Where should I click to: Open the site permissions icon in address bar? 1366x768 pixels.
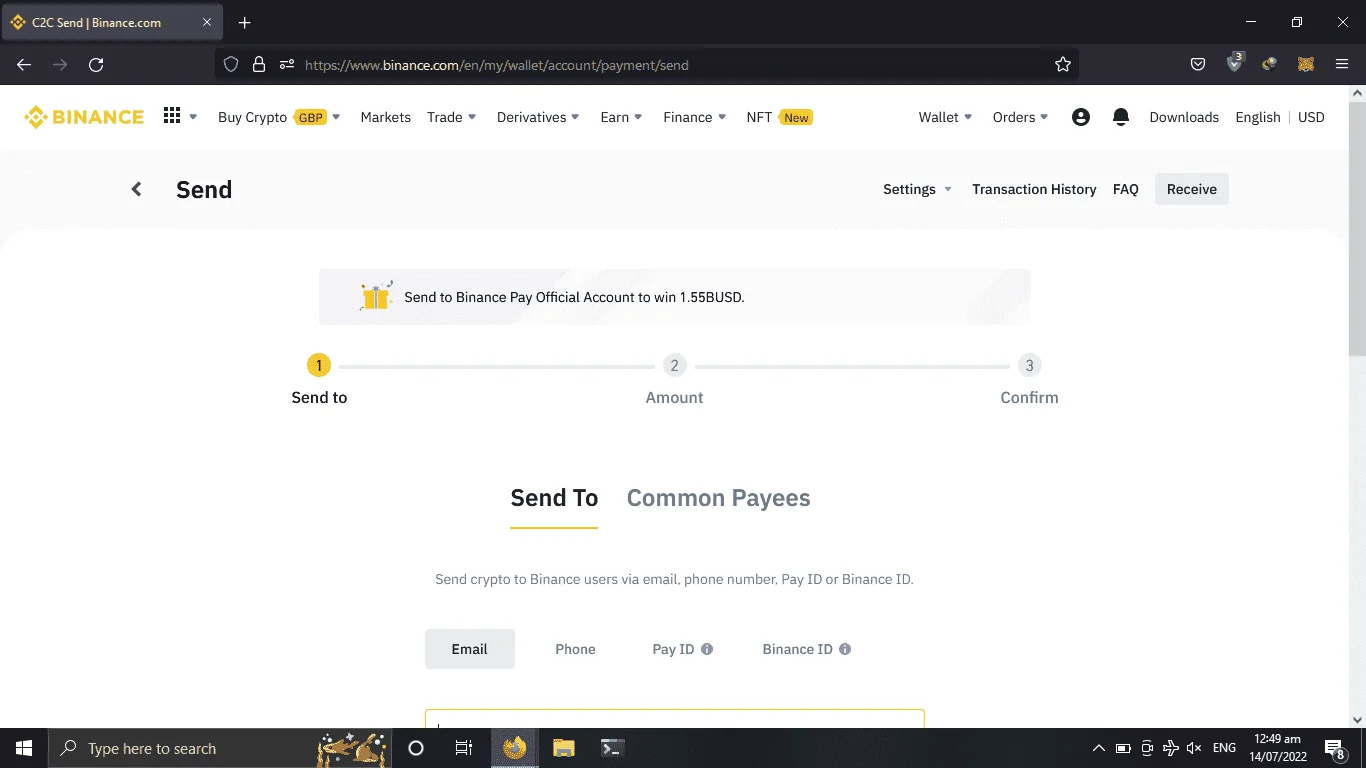point(287,65)
